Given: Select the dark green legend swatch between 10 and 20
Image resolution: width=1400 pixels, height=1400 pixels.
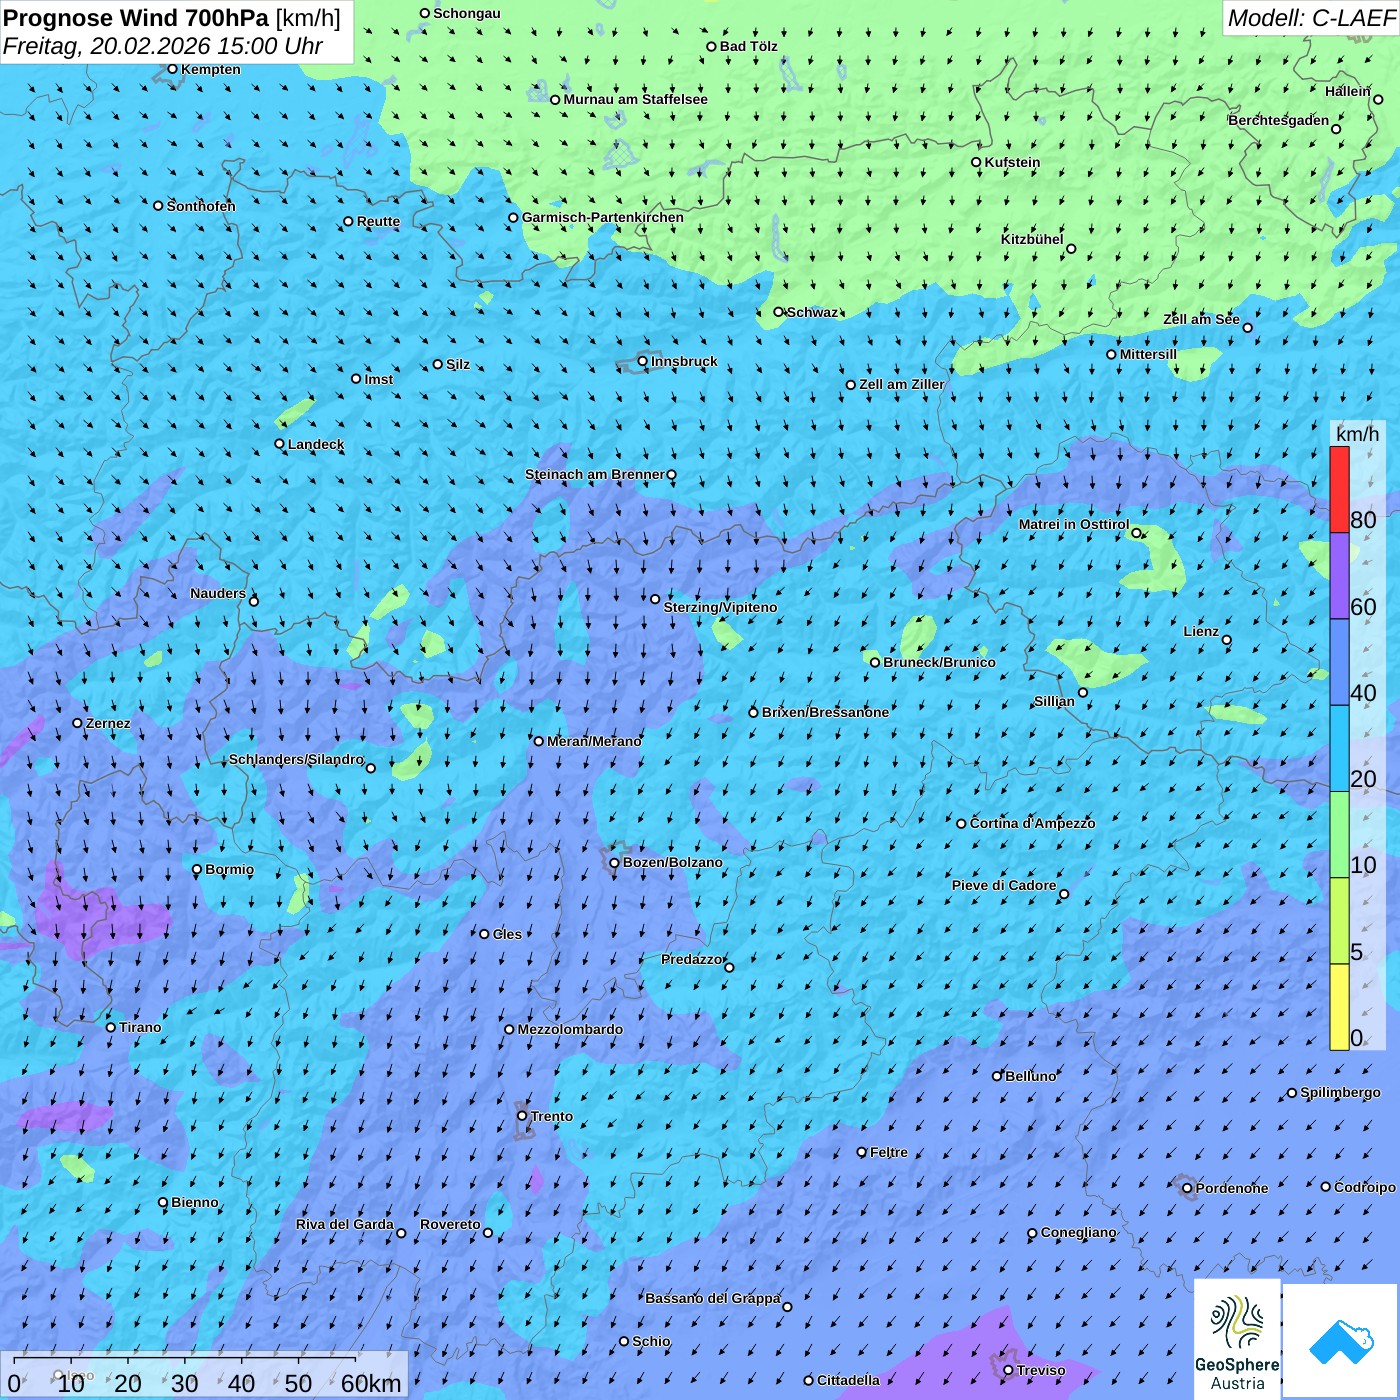Looking at the screenshot, I should [1339, 835].
